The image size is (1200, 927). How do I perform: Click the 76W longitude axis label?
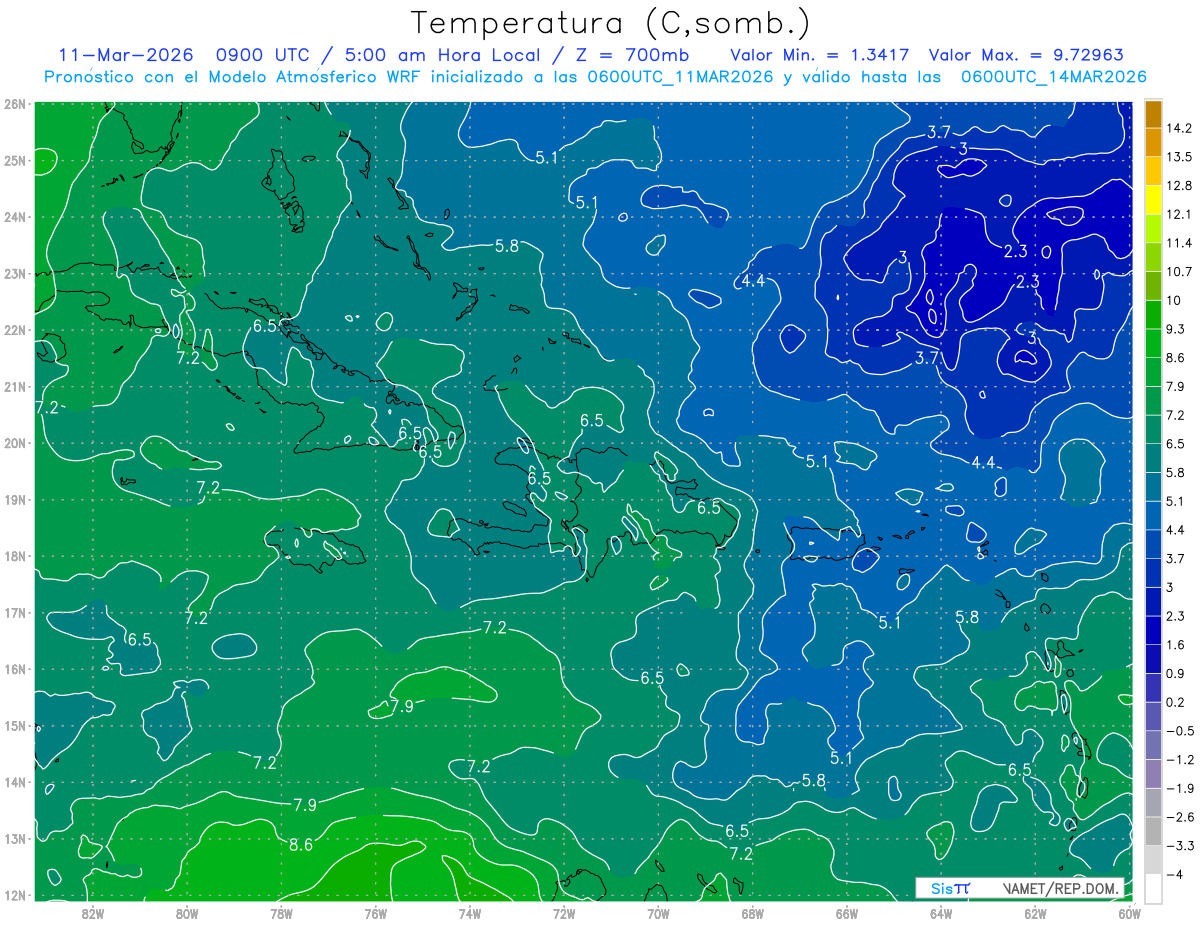pos(375,913)
